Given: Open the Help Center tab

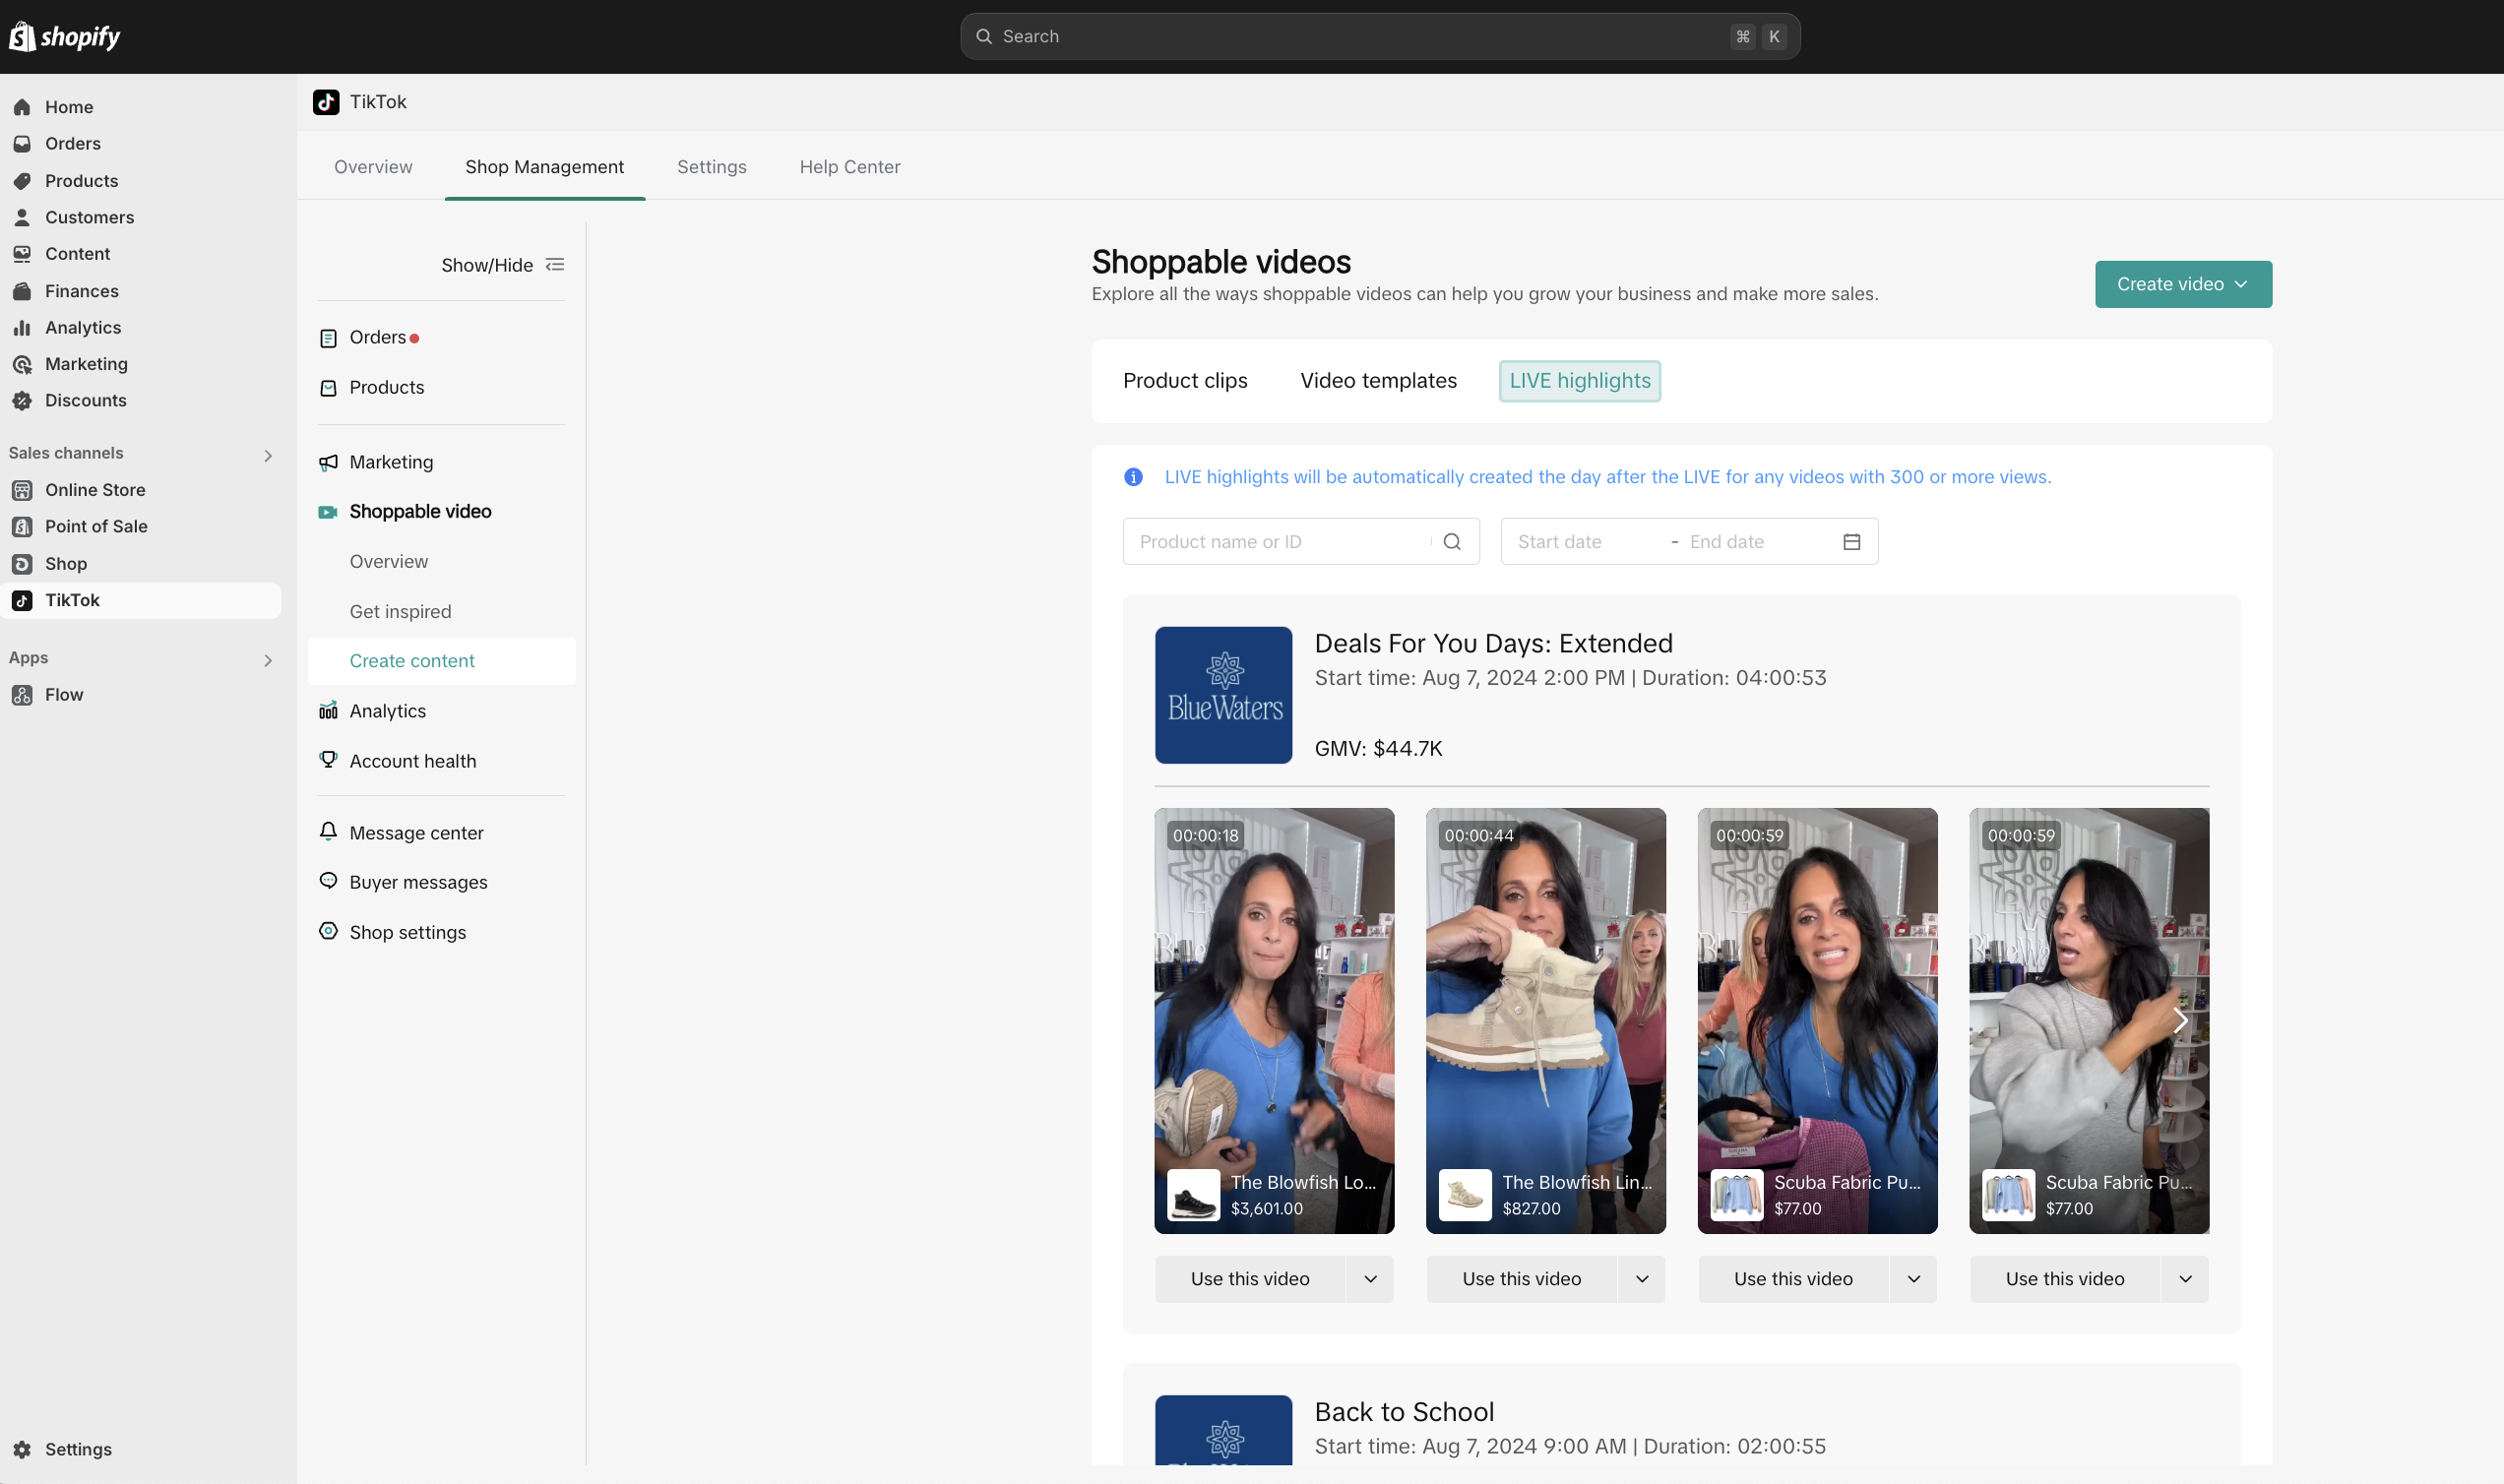Looking at the screenshot, I should coord(849,167).
